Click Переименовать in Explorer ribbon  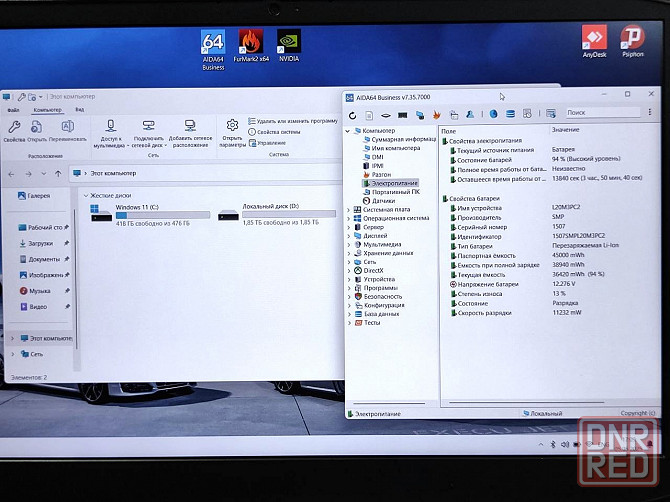(68, 131)
